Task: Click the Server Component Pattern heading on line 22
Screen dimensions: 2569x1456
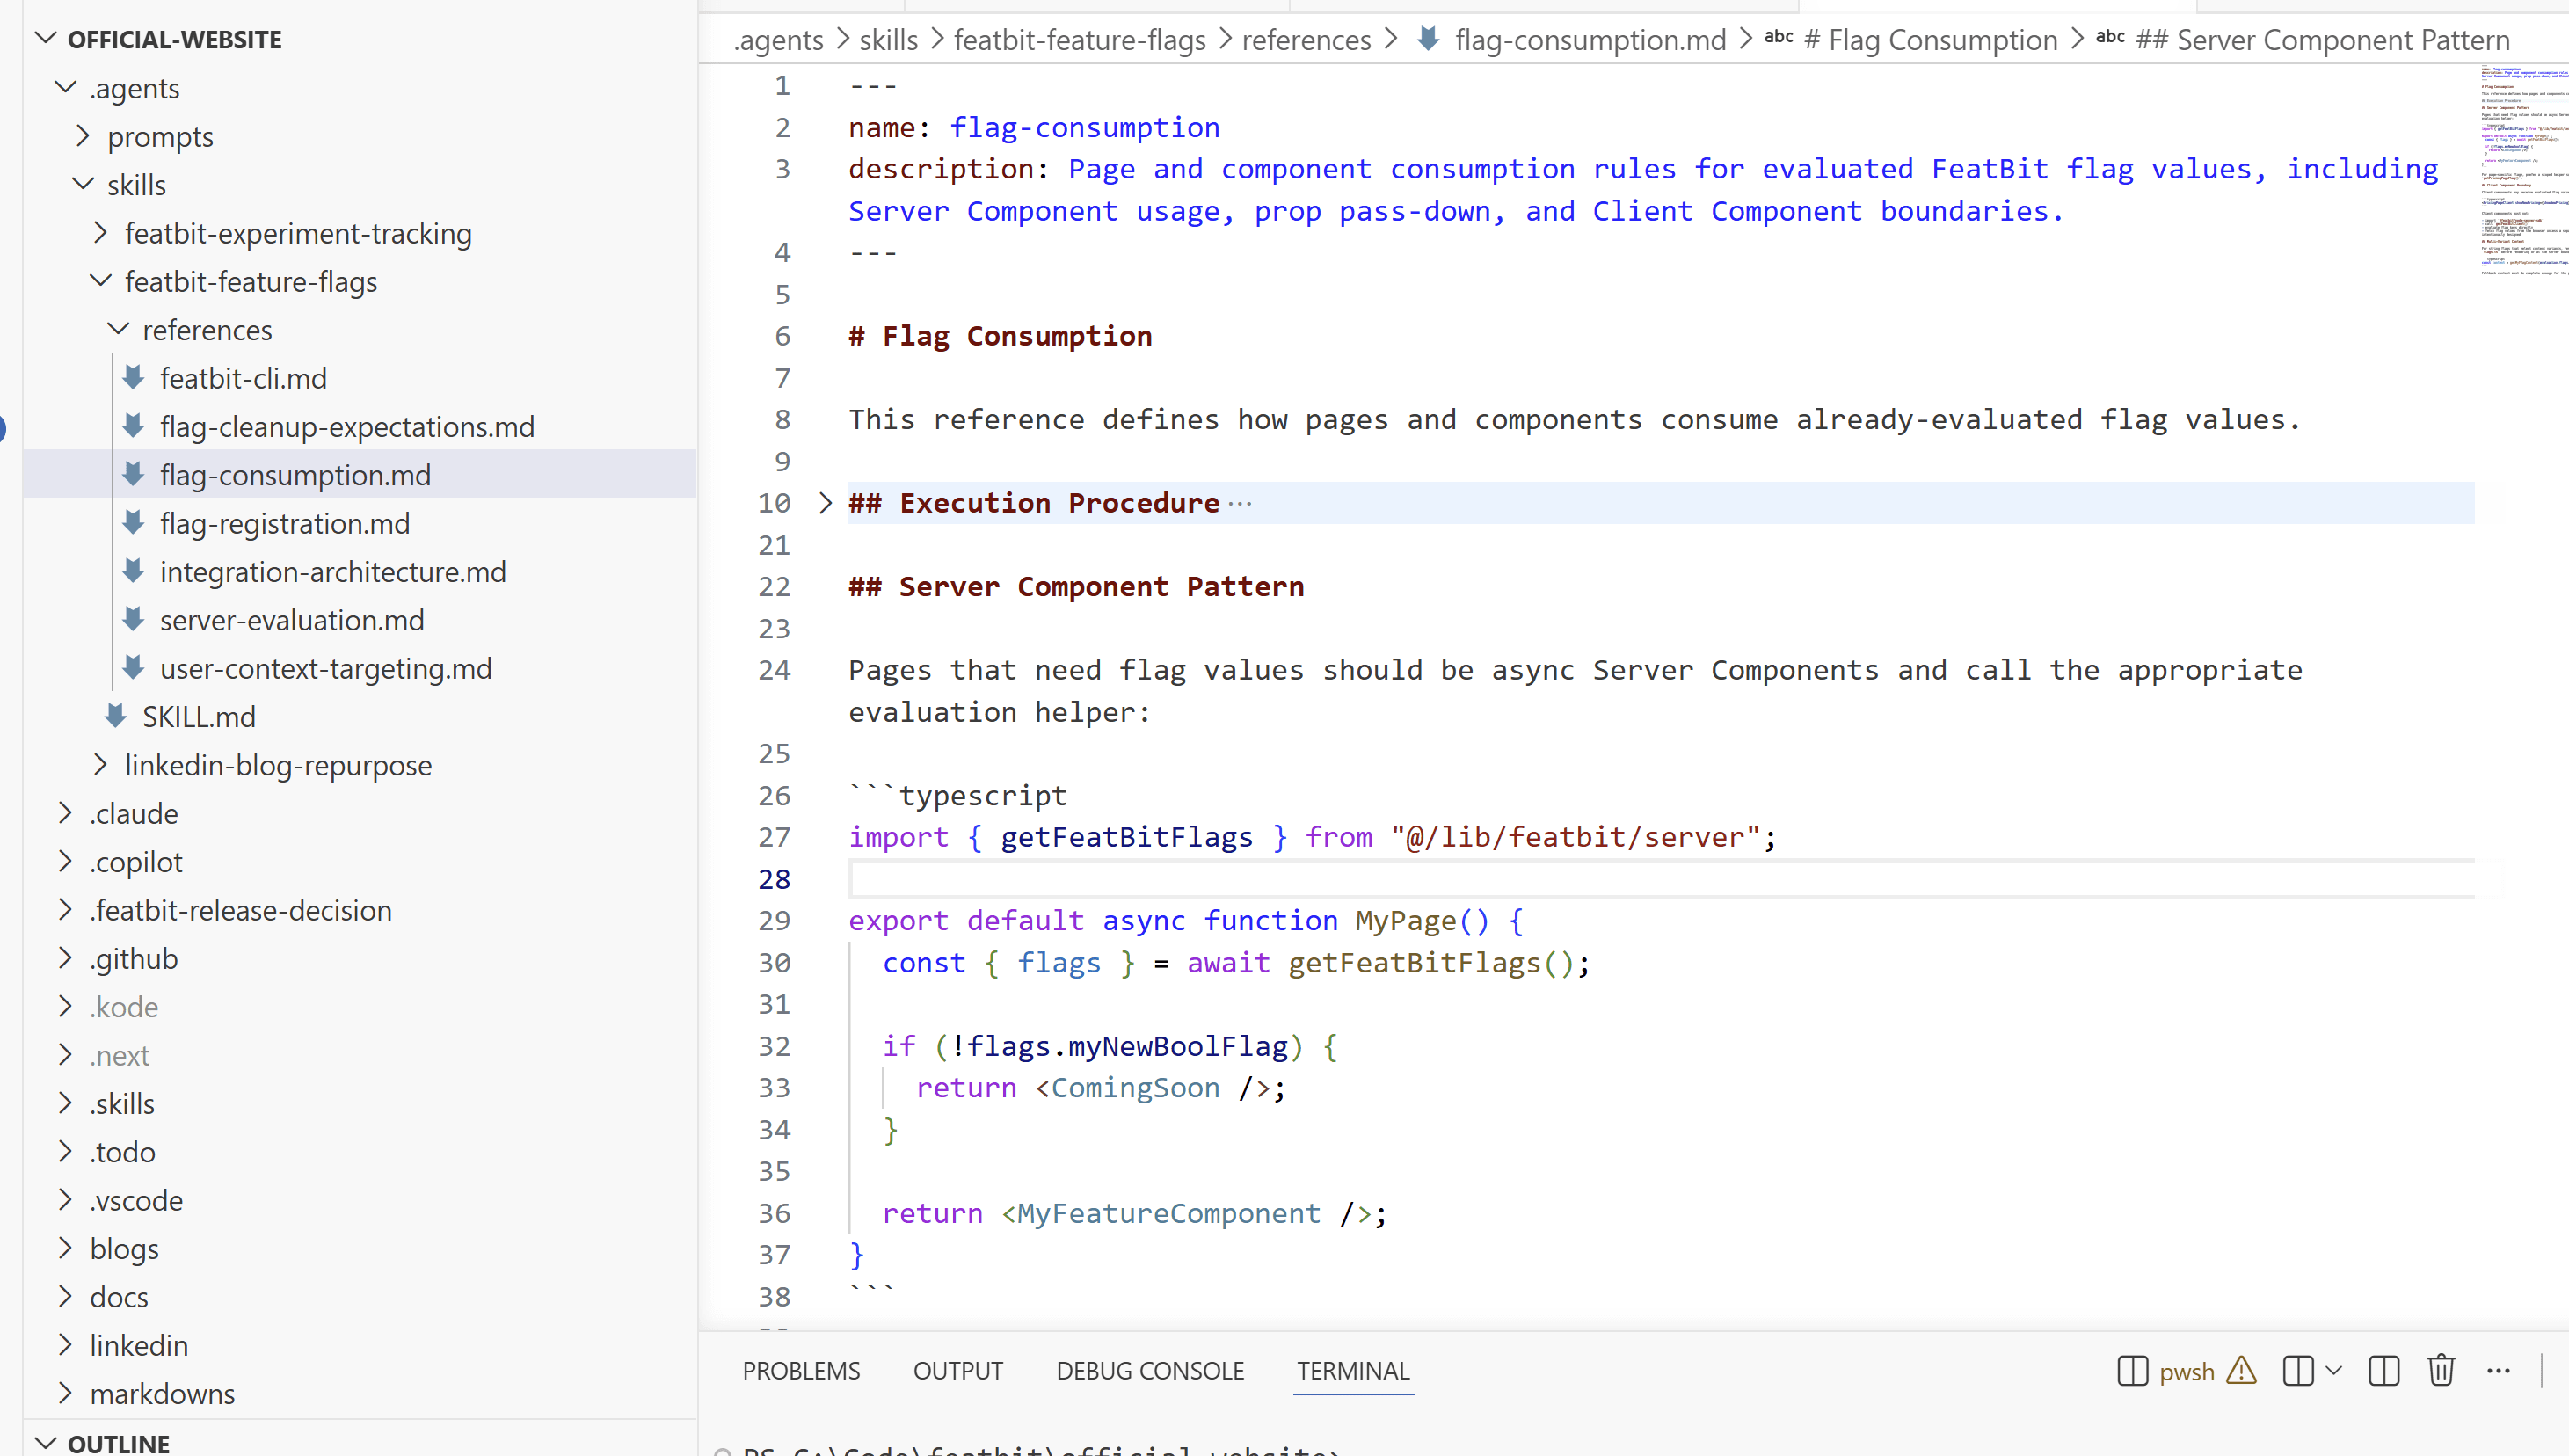Action: 1076,587
